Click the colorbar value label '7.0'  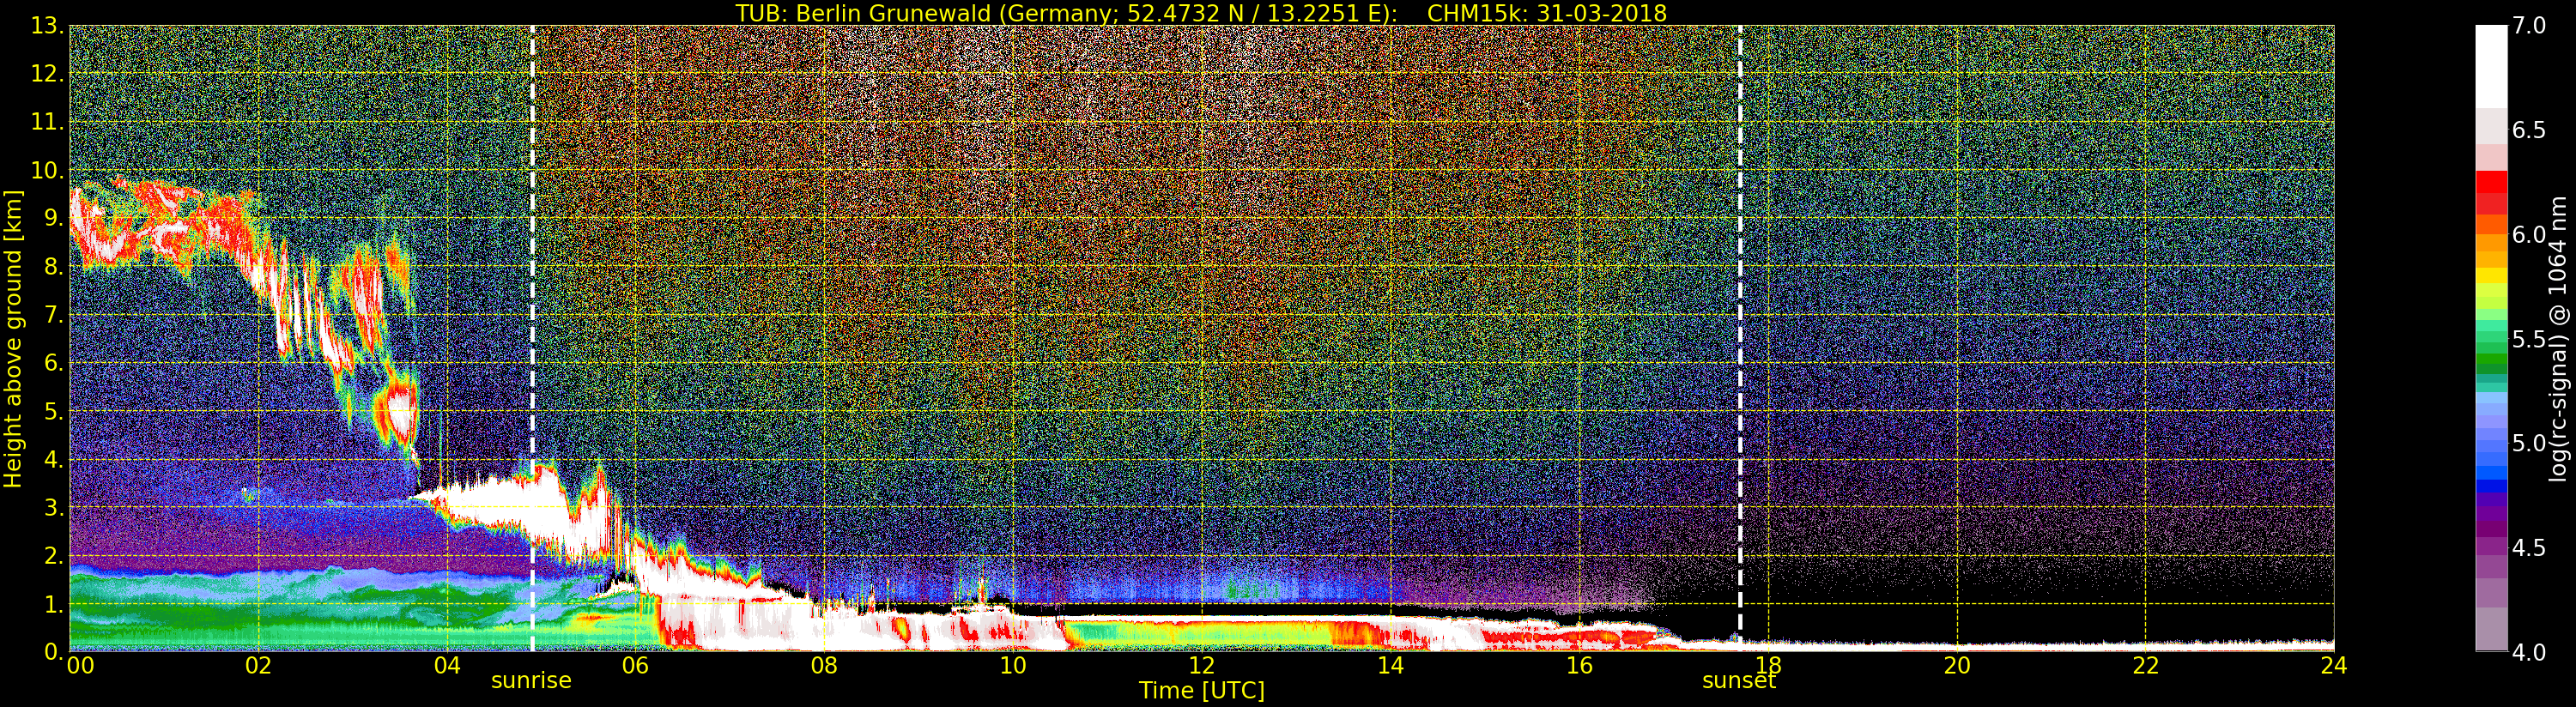tap(2528, 26)
